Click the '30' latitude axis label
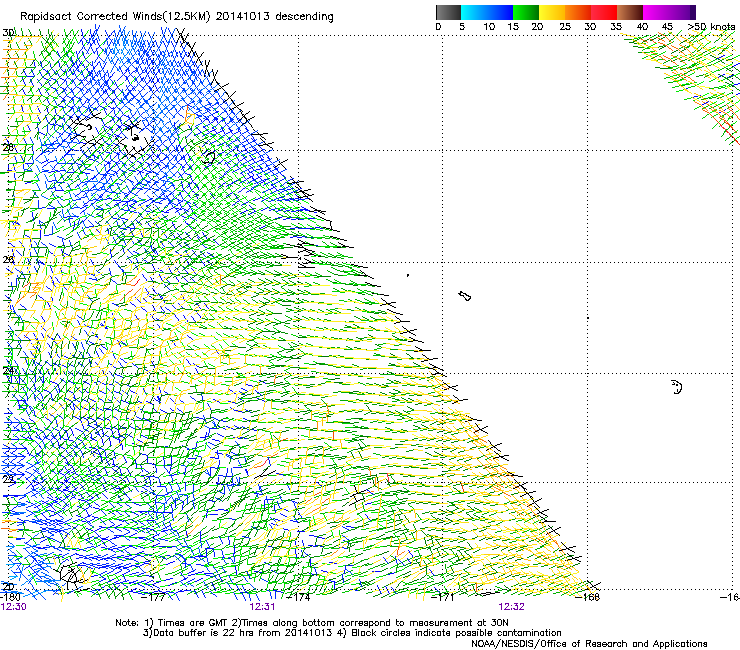Image resolution: width=740 pixels, height=650 pixels. pyautogui.click(x=8, y=33)
